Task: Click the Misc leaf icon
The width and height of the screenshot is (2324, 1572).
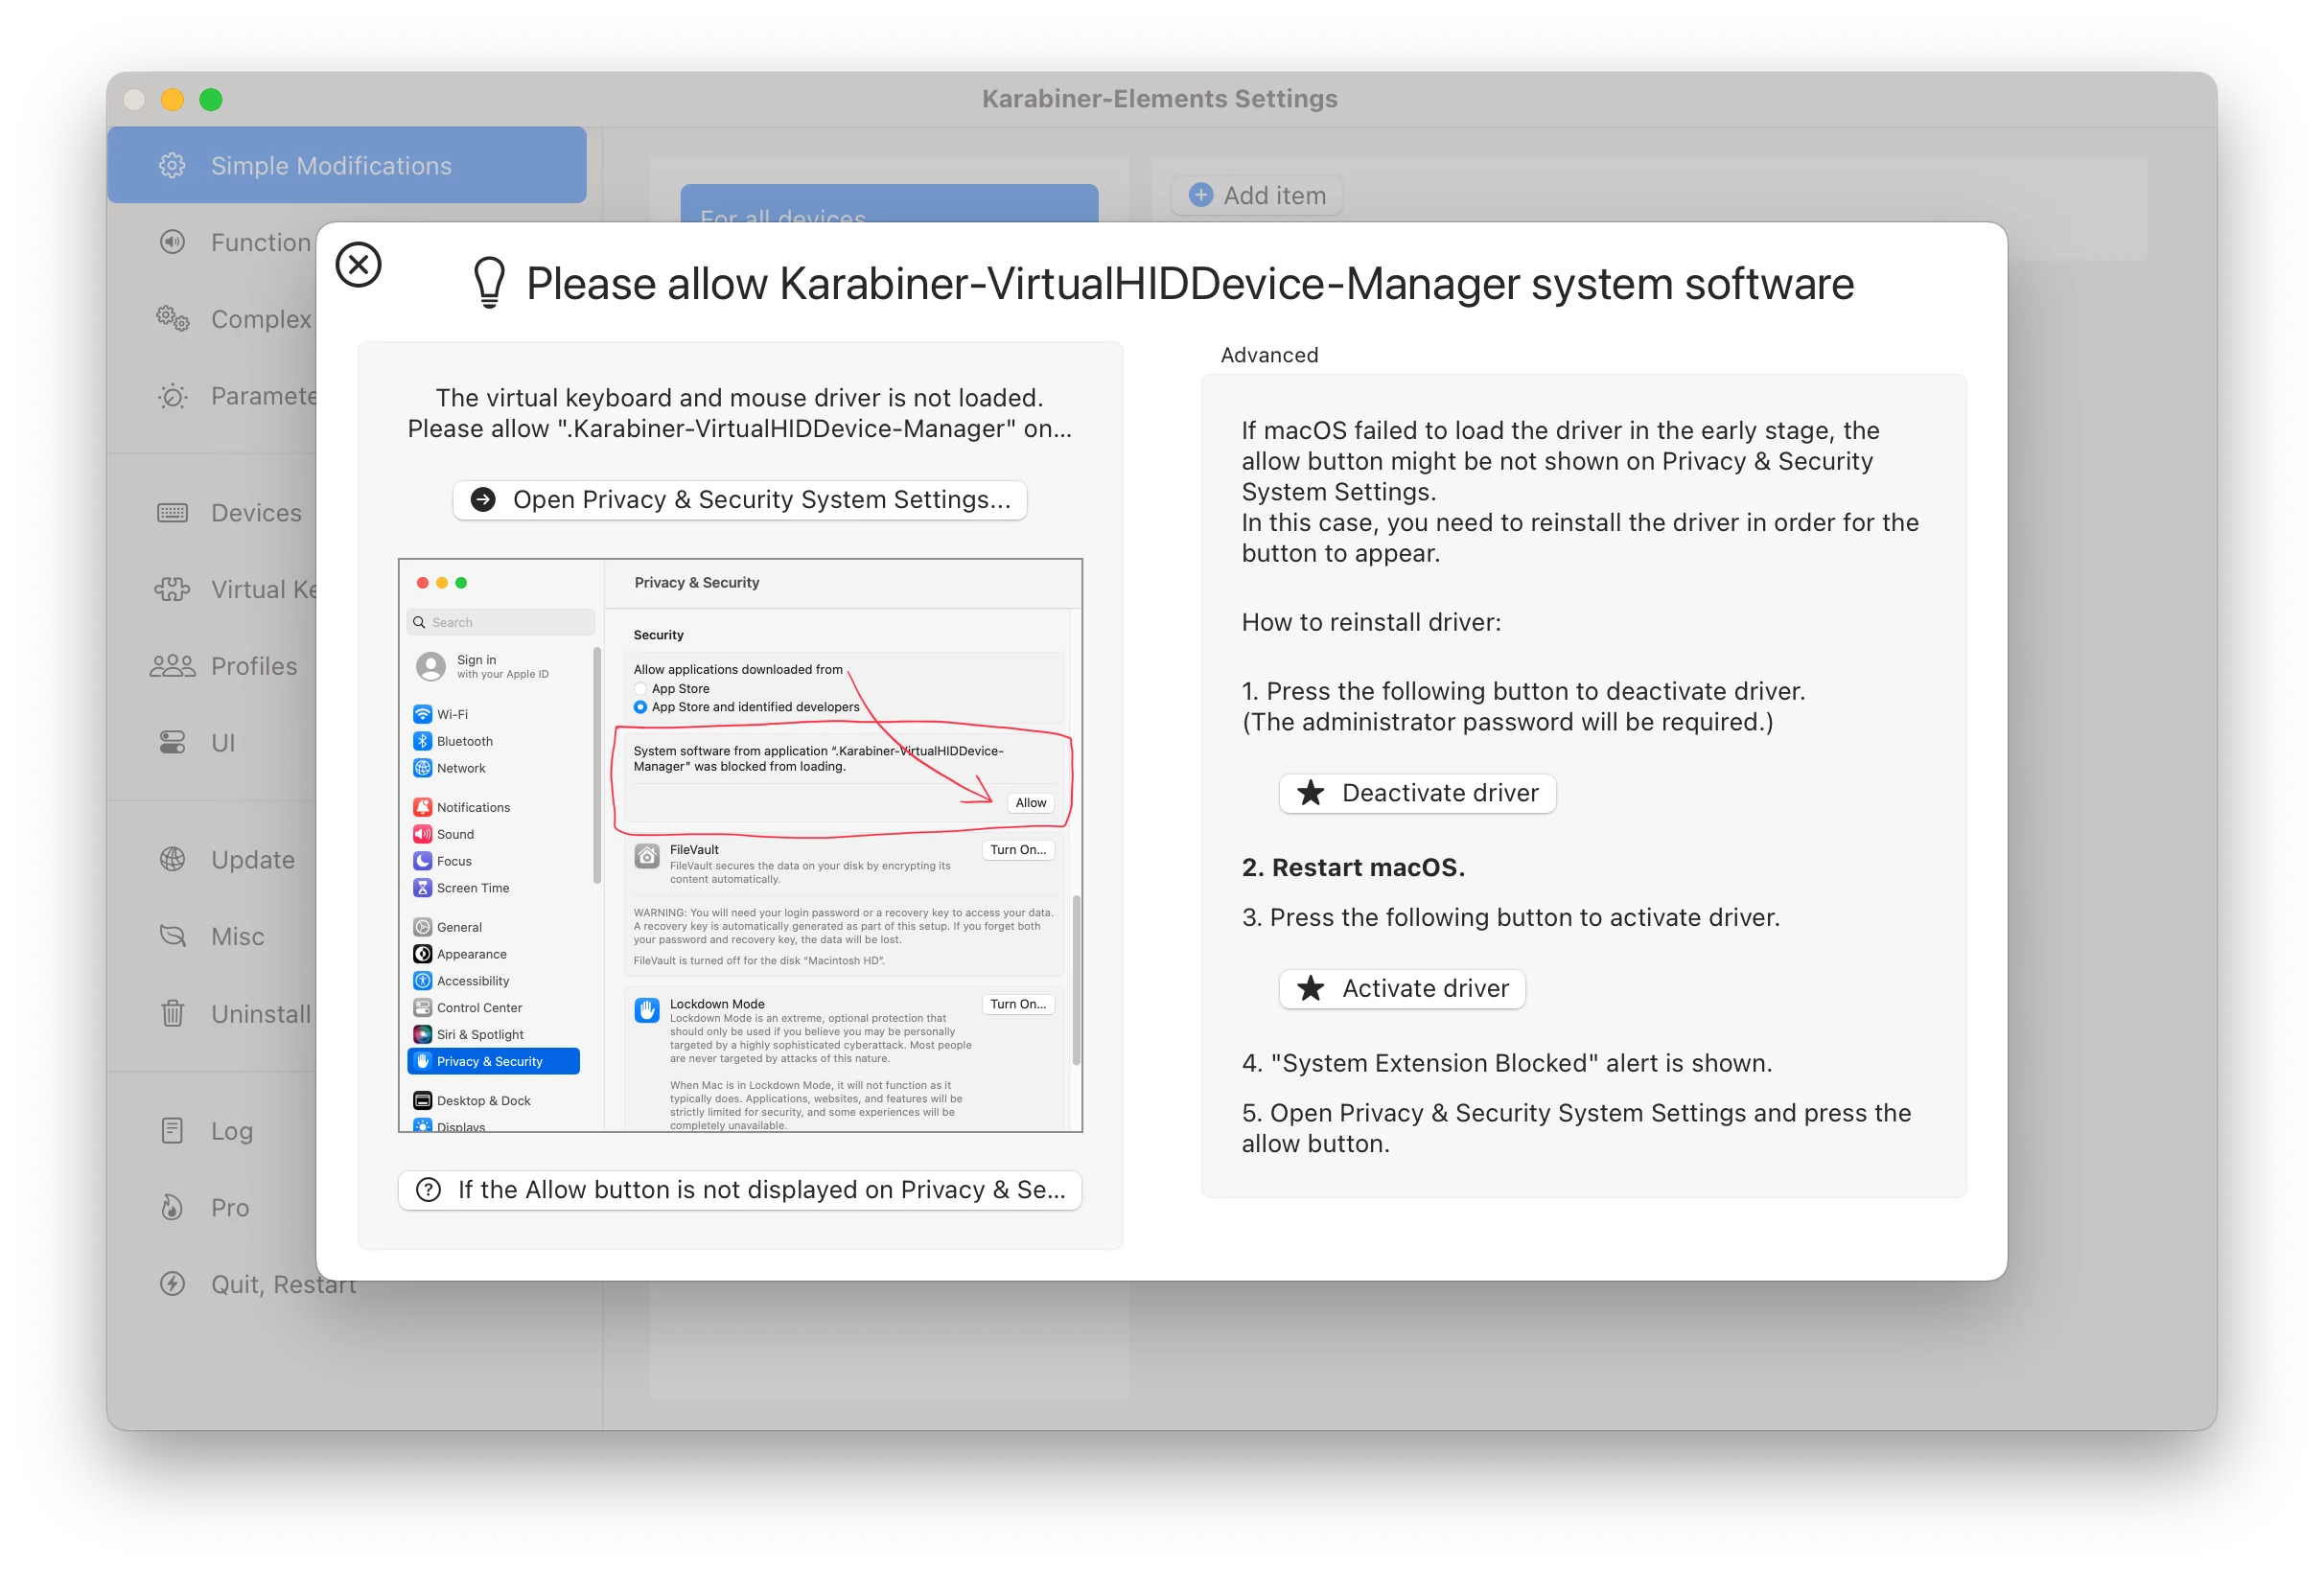Action: (172, 936)
